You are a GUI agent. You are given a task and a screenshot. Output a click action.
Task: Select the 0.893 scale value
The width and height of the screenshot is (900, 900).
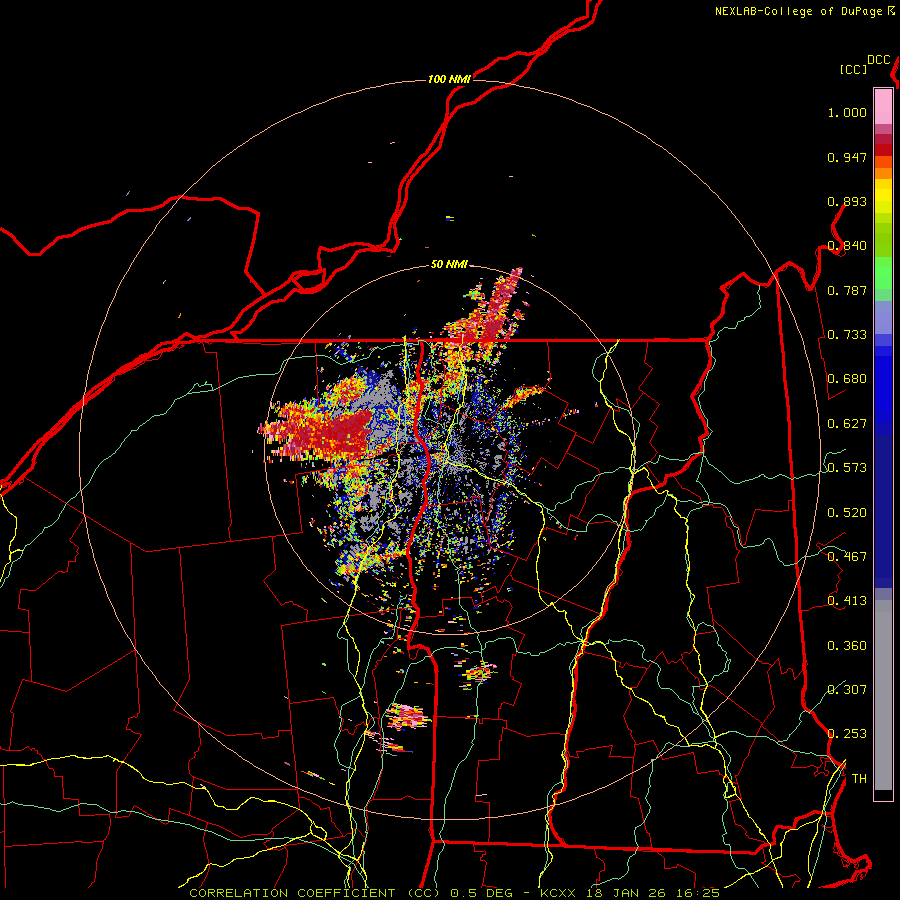pos(847,201)
